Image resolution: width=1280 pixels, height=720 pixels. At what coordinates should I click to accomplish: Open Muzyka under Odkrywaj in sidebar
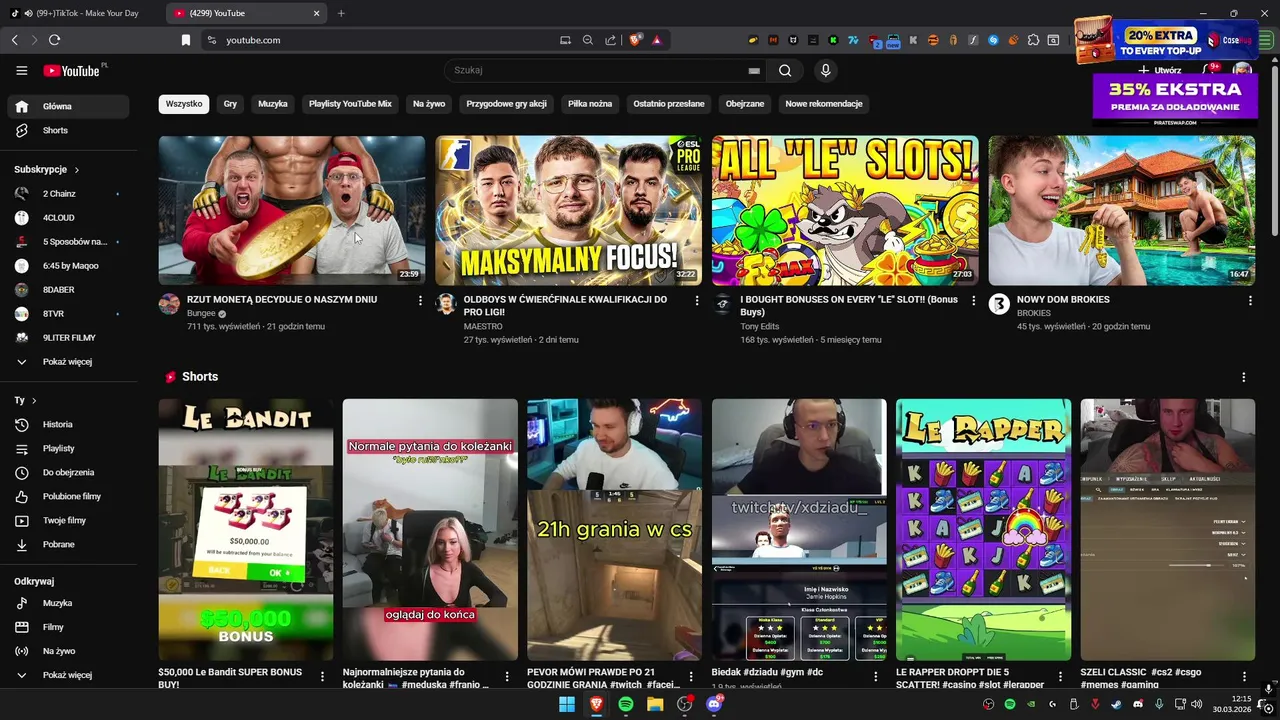(x=68, y=603)
